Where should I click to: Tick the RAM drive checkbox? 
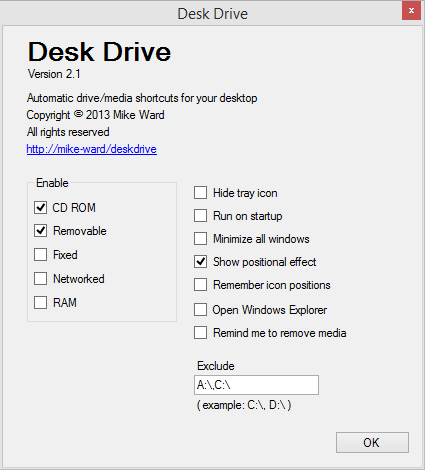click(40, 303)
